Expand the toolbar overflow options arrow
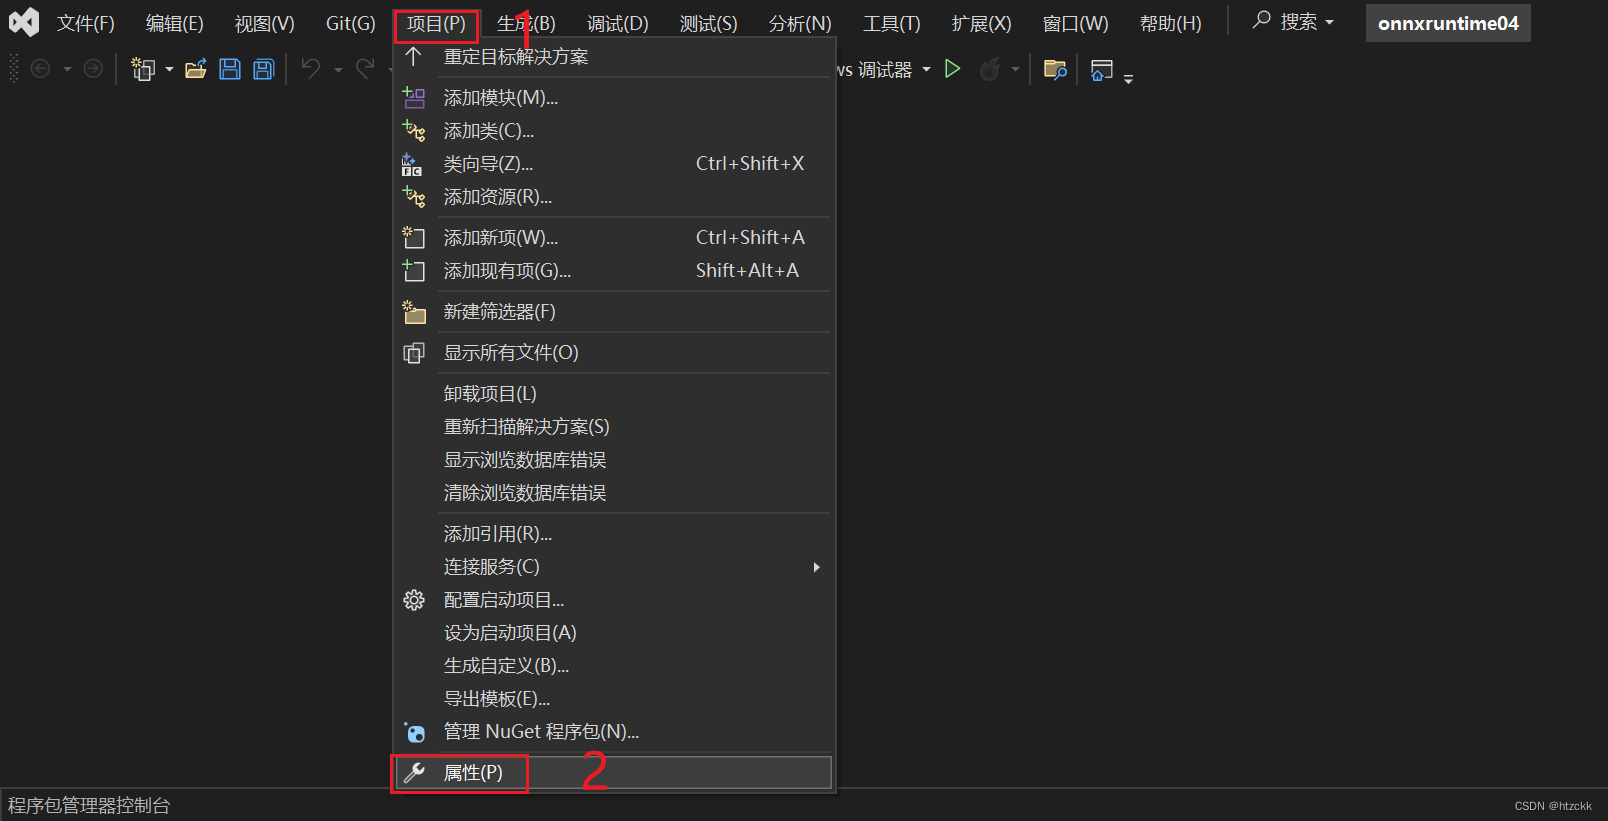The image size is (1608, 821). coord(1128,78)
